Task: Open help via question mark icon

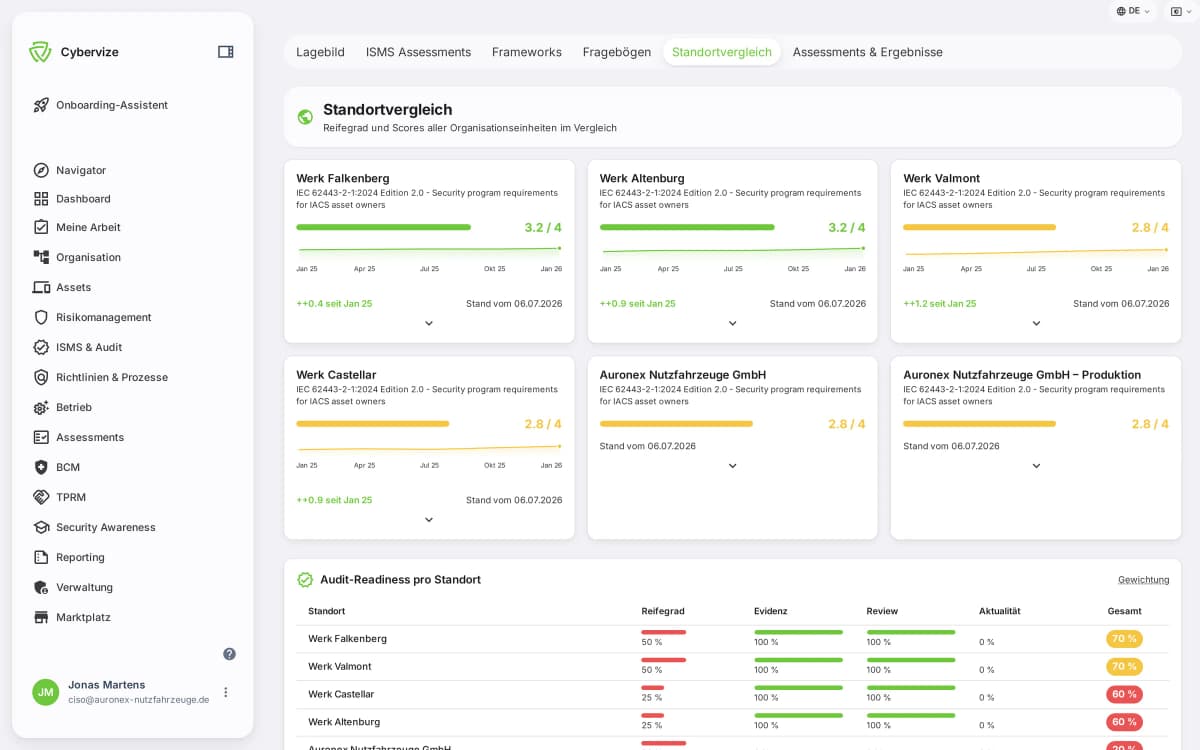Action: [229, 654]
